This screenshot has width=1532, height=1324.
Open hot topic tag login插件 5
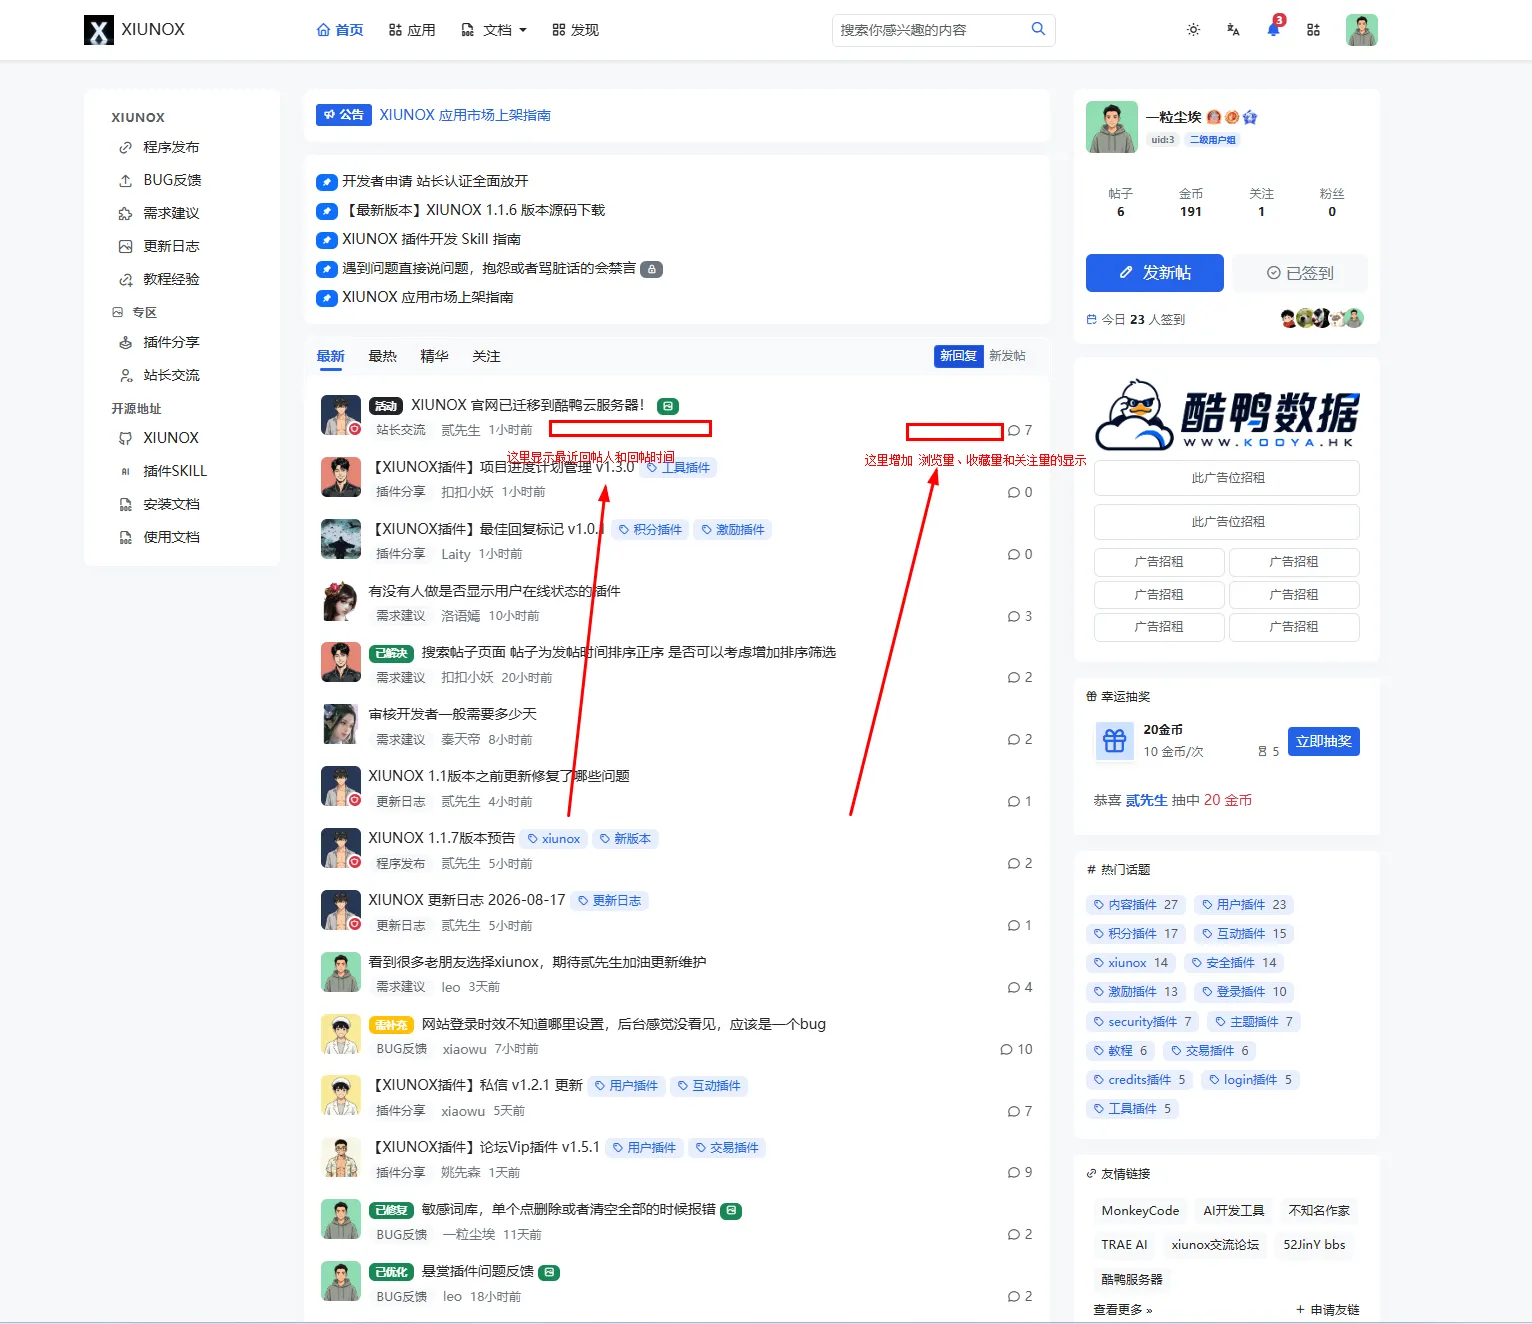pos(1250,1080)
